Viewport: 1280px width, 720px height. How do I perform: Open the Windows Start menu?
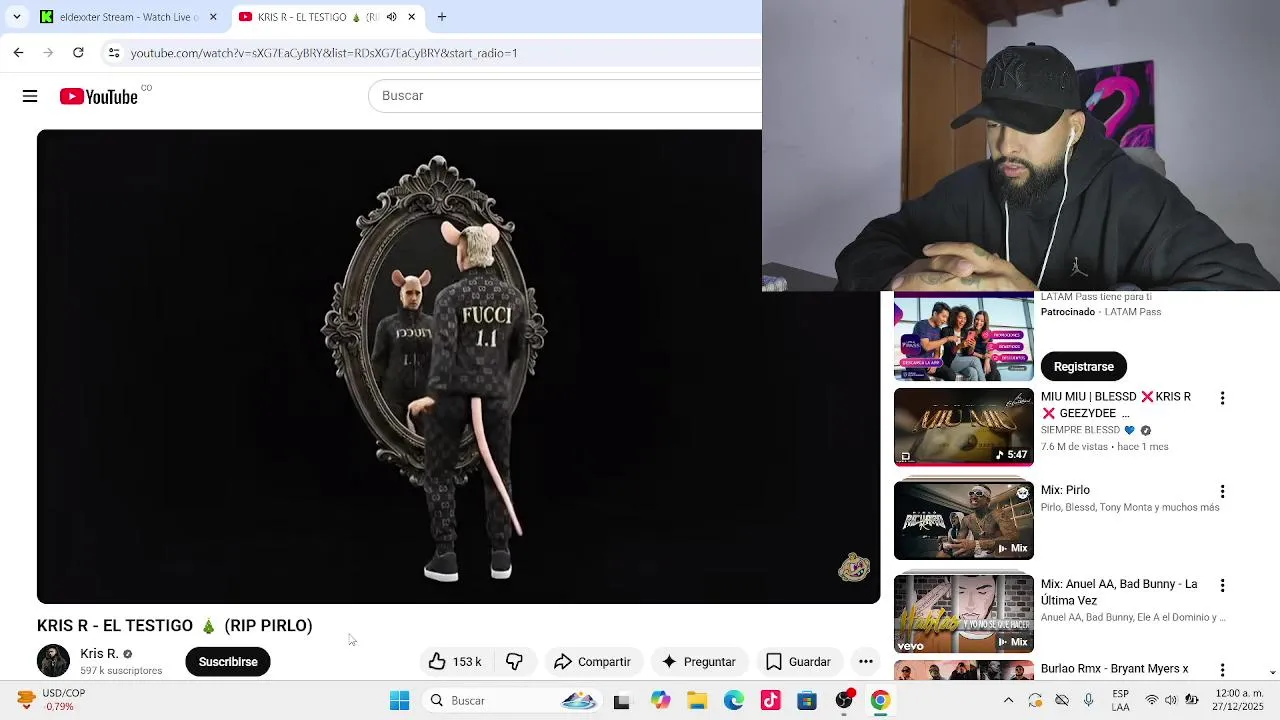coord(399,700)
